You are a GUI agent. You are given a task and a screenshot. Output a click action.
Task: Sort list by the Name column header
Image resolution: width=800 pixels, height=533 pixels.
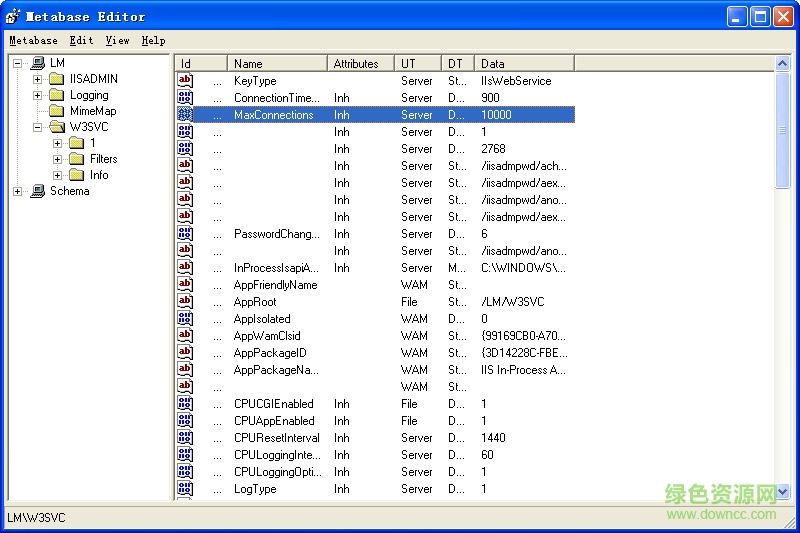pos(277,63)
